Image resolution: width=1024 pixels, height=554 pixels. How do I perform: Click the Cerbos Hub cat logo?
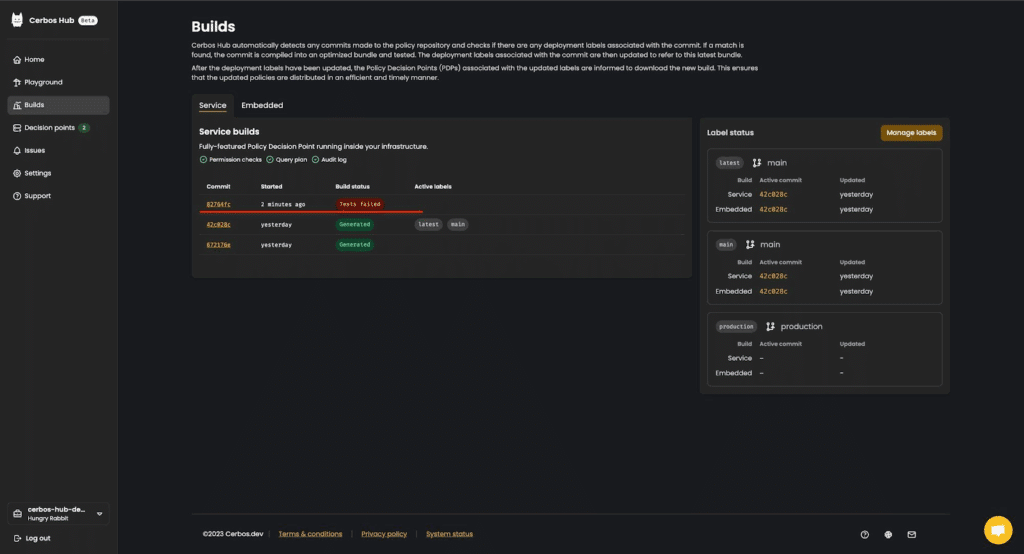coord(17,20)
